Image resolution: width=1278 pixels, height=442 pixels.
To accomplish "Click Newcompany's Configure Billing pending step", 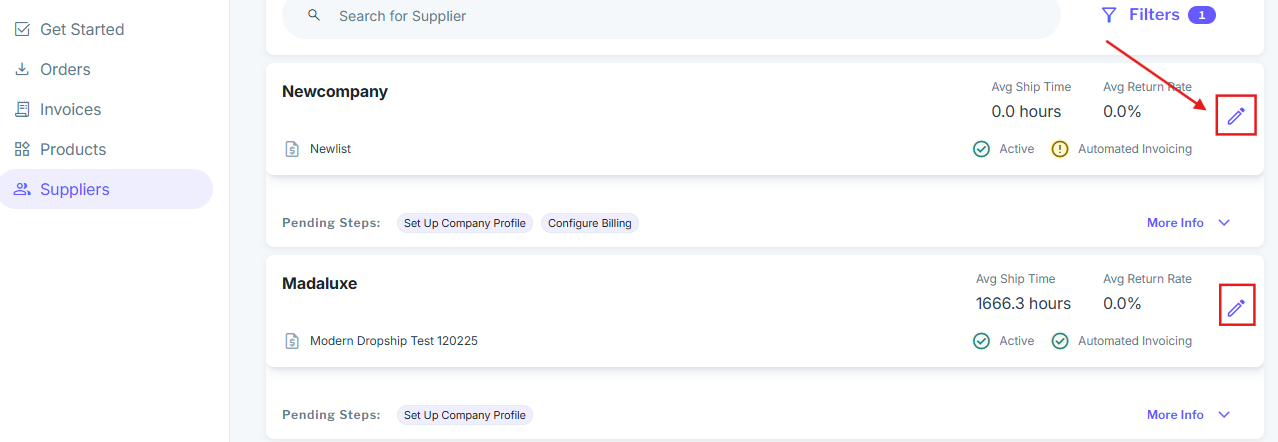I will tap(590, 223).
